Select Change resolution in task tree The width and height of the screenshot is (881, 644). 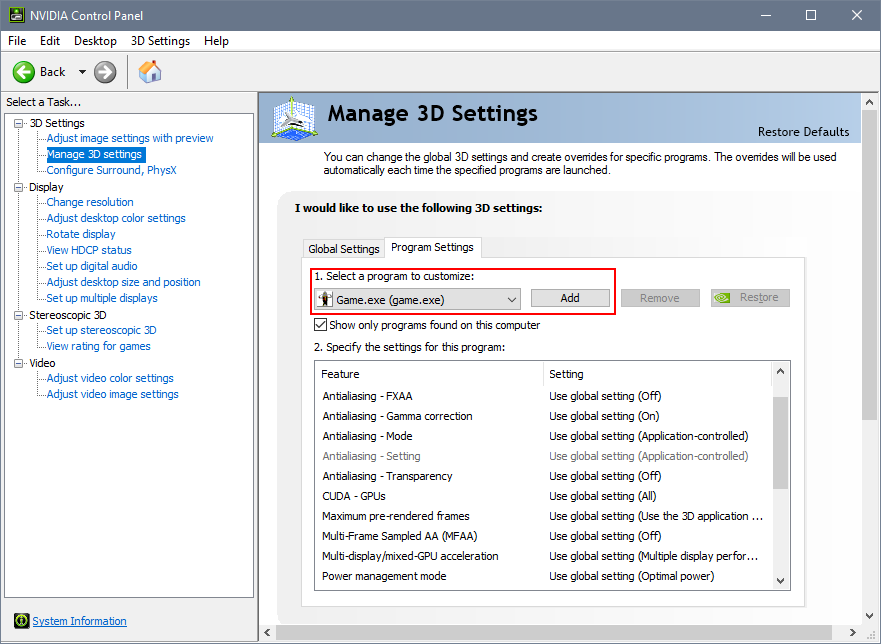90,202
